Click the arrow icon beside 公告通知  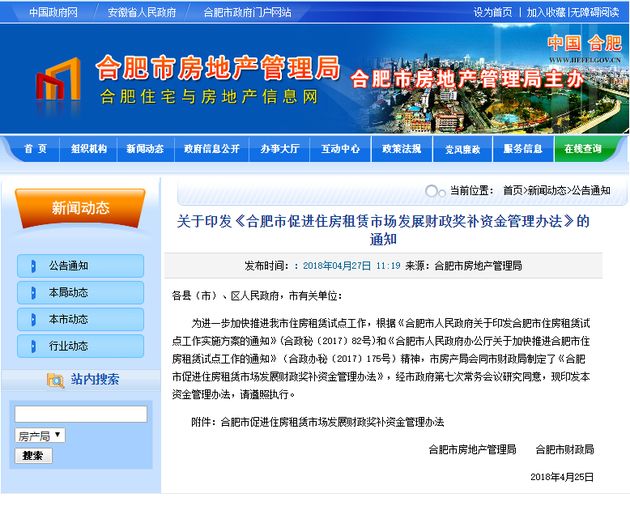point(34,266)
